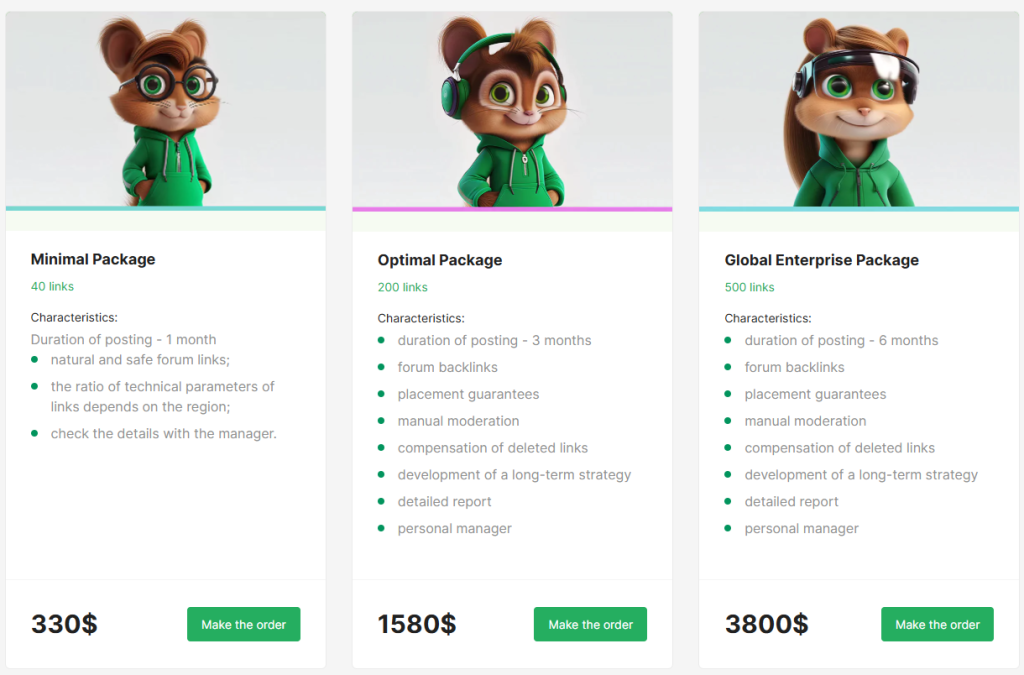Click the pink bar under the Optimal image
This screenshot has width=1024, height=675.
(x=512, y=209)
